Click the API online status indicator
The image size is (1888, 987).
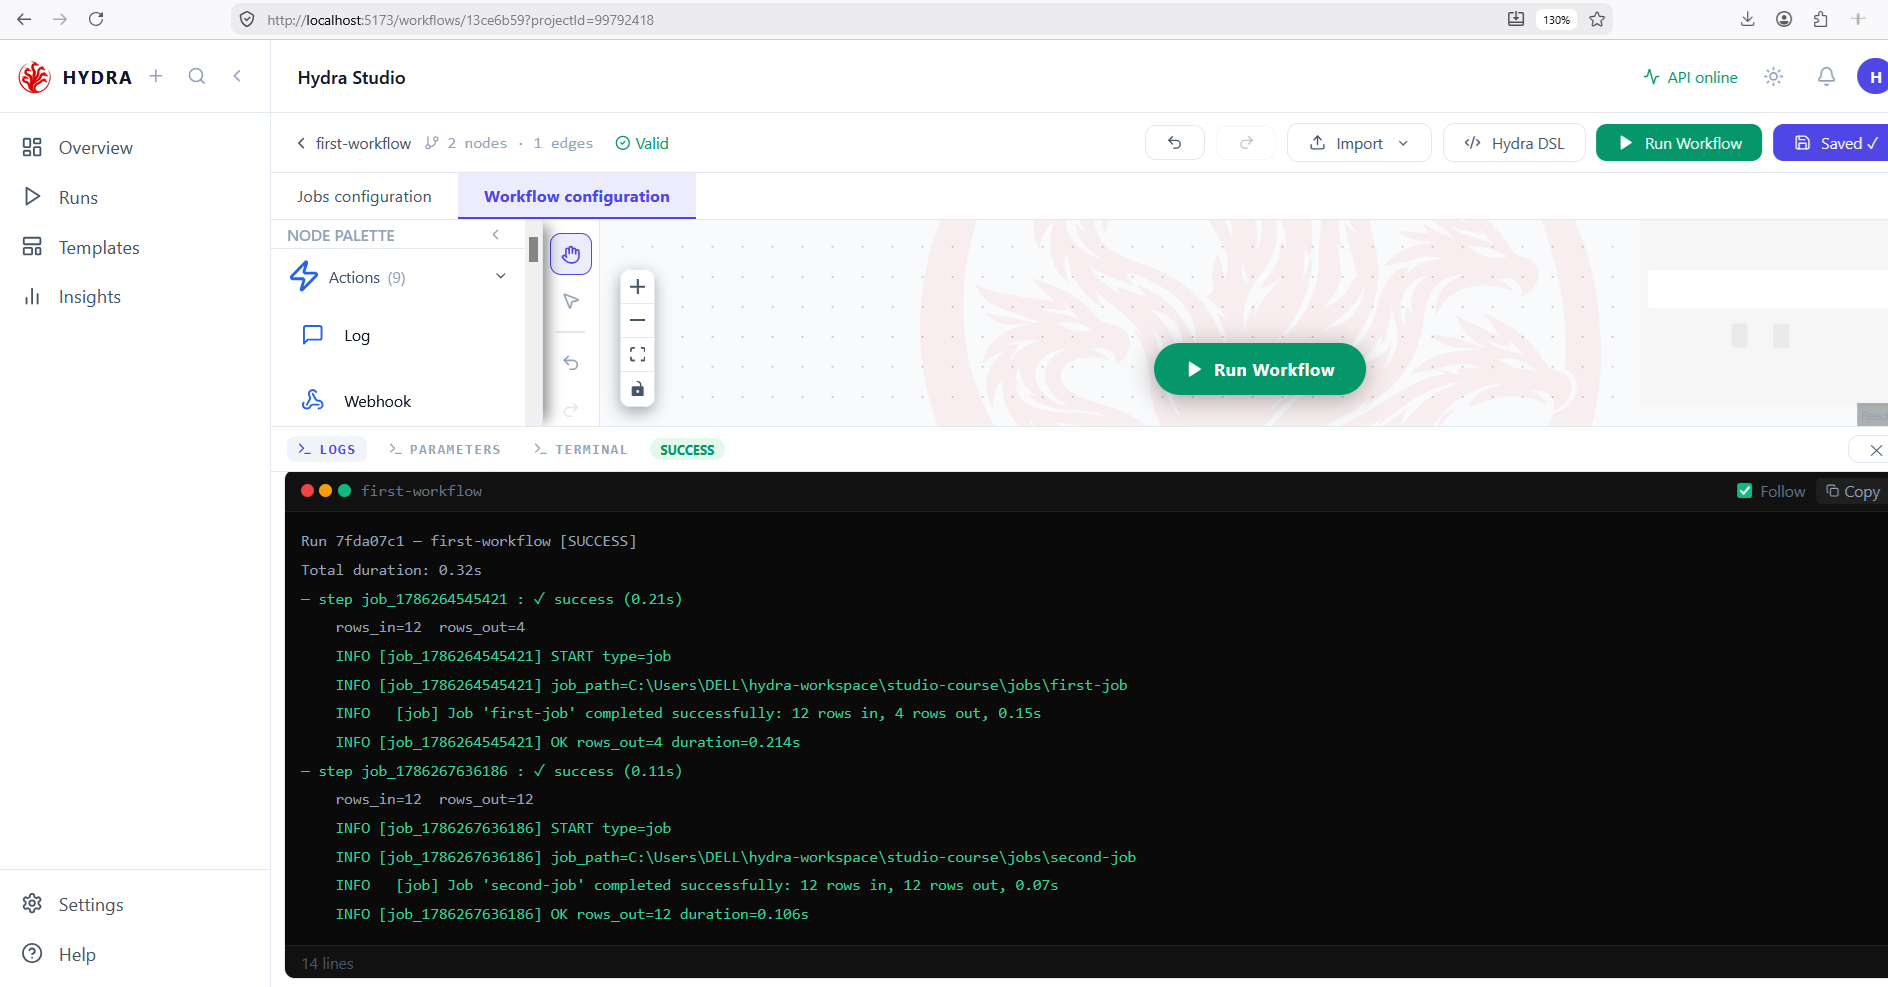pyautogui.click(x=1690, y=77)
